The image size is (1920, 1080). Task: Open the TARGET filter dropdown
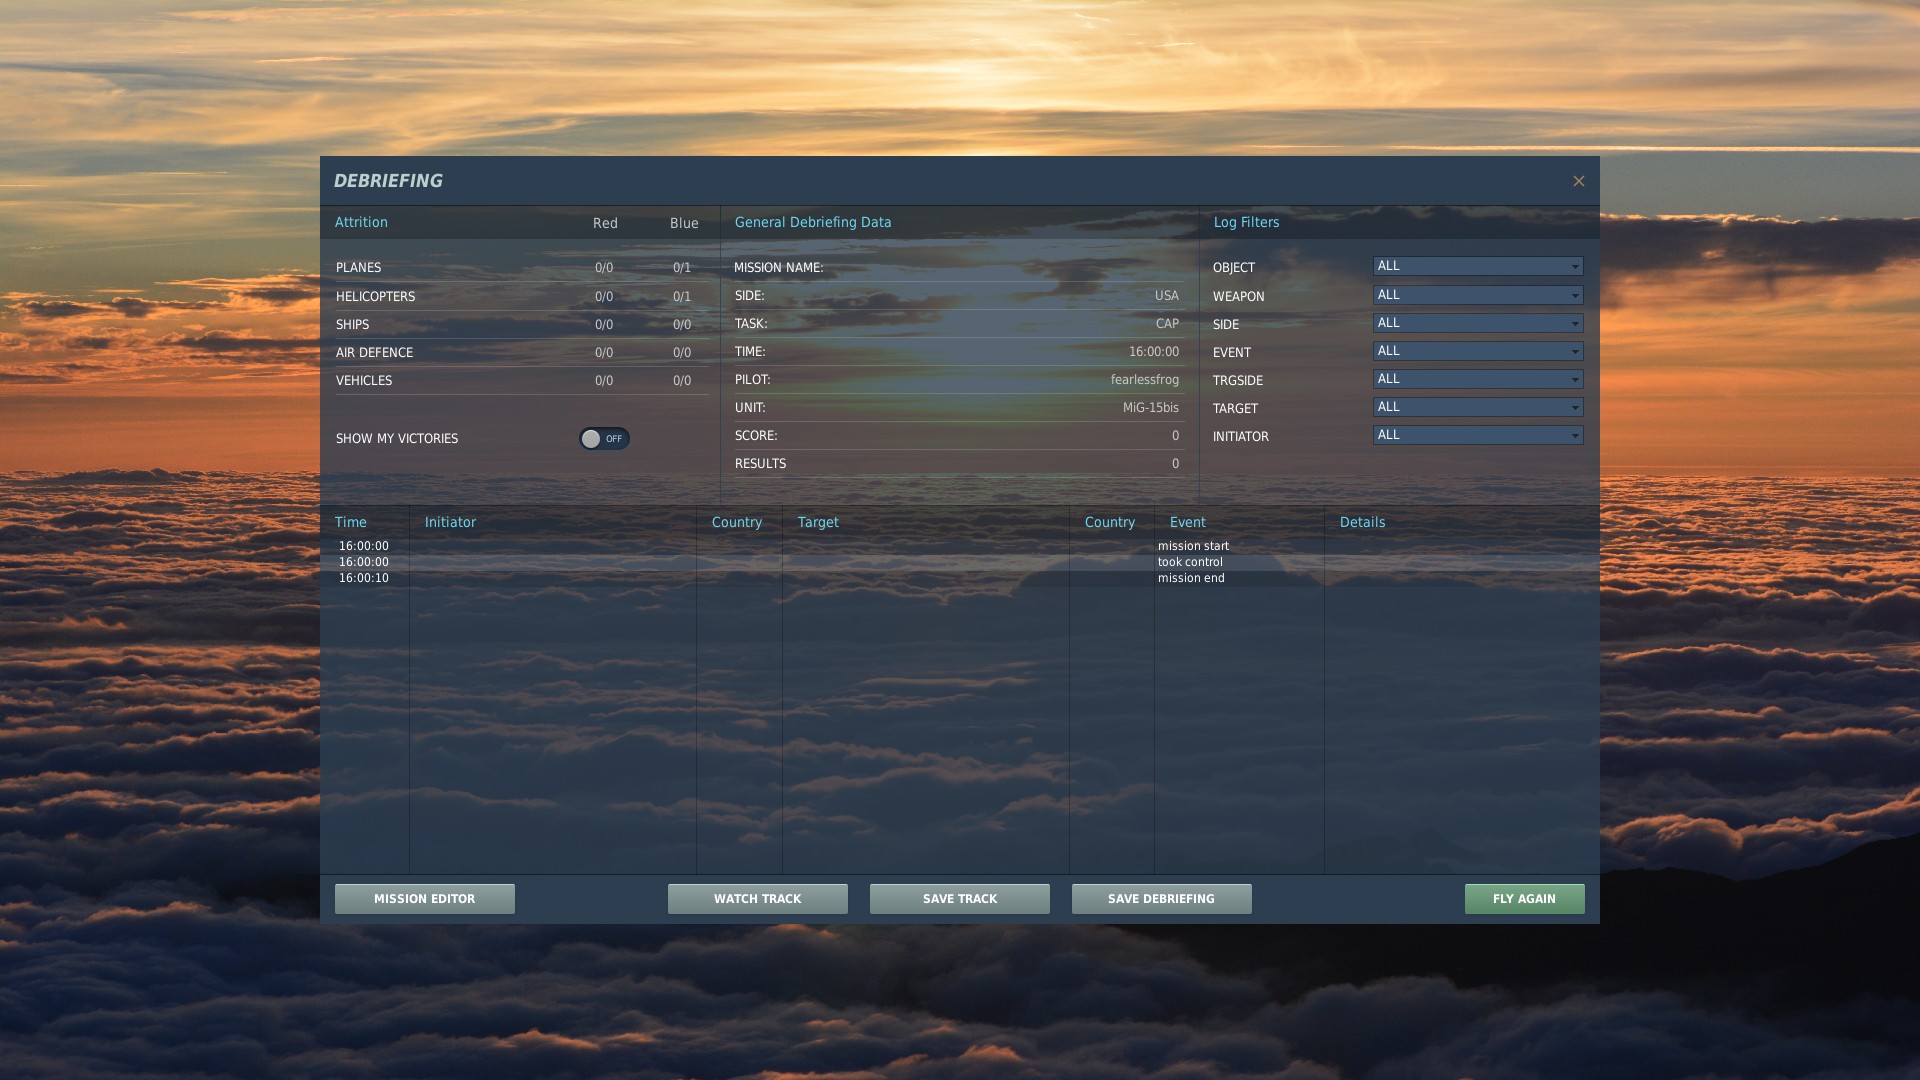pos(1477,407)
